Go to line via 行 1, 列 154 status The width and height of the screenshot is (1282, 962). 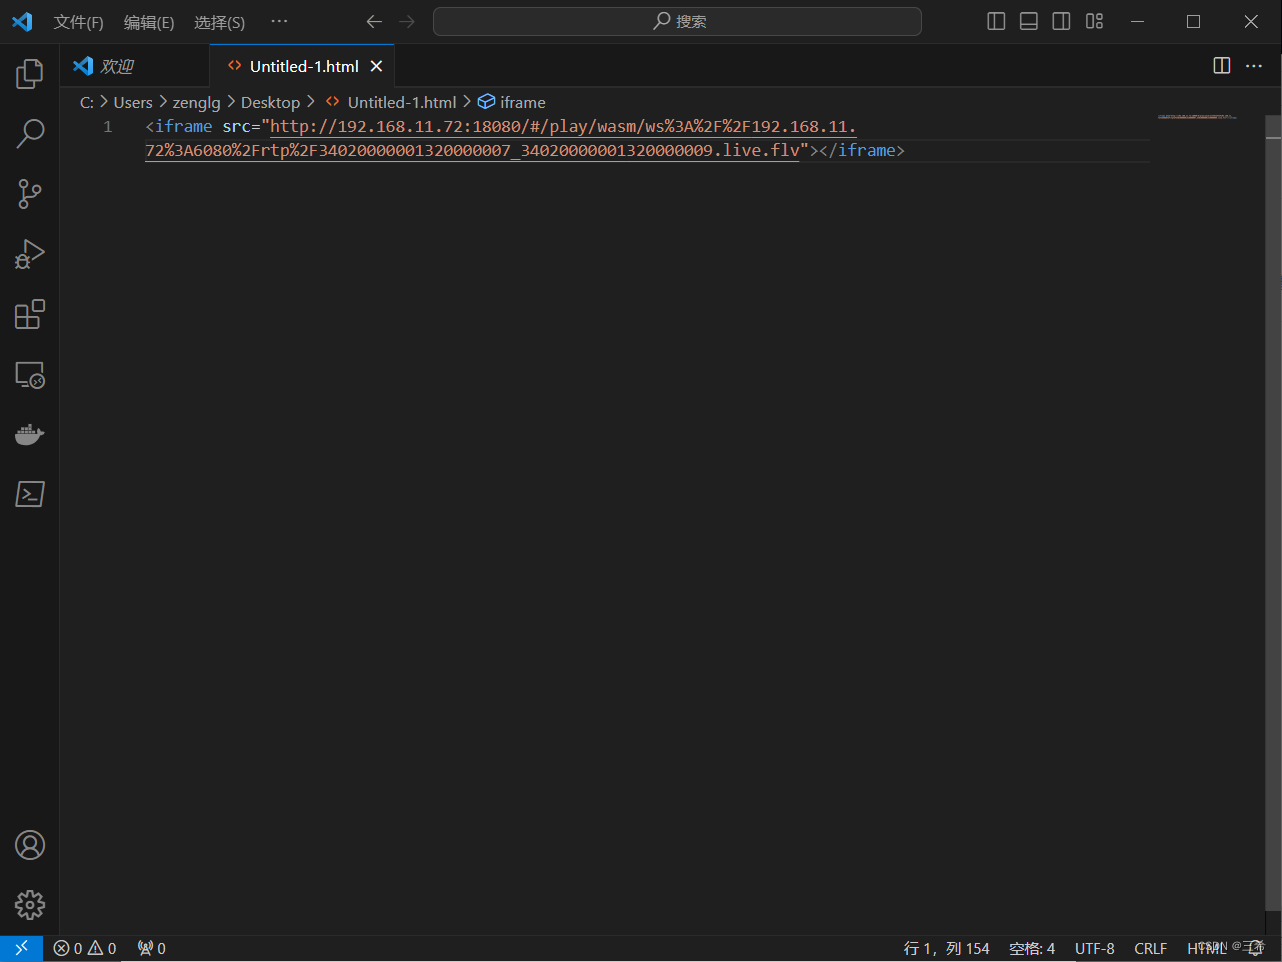946,948
